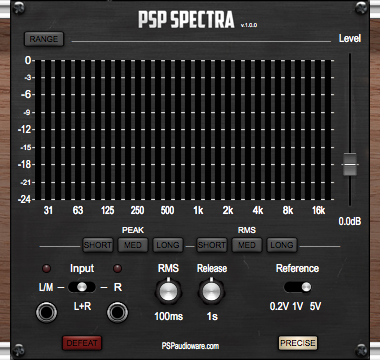
Task: Click the Level slider handle
Action: click(350, 164)
